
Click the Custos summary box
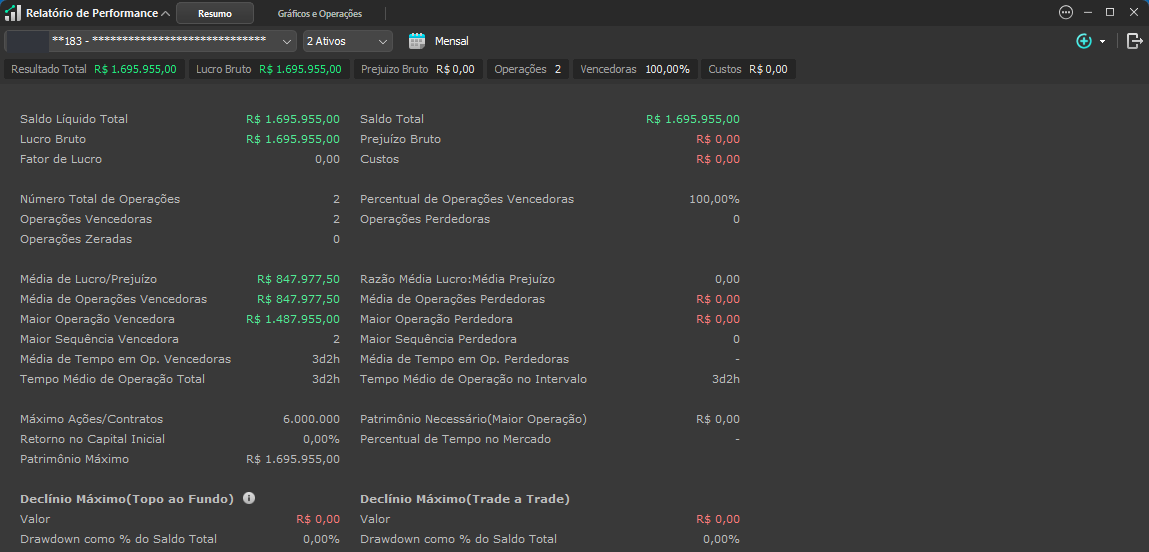(748, 70)
